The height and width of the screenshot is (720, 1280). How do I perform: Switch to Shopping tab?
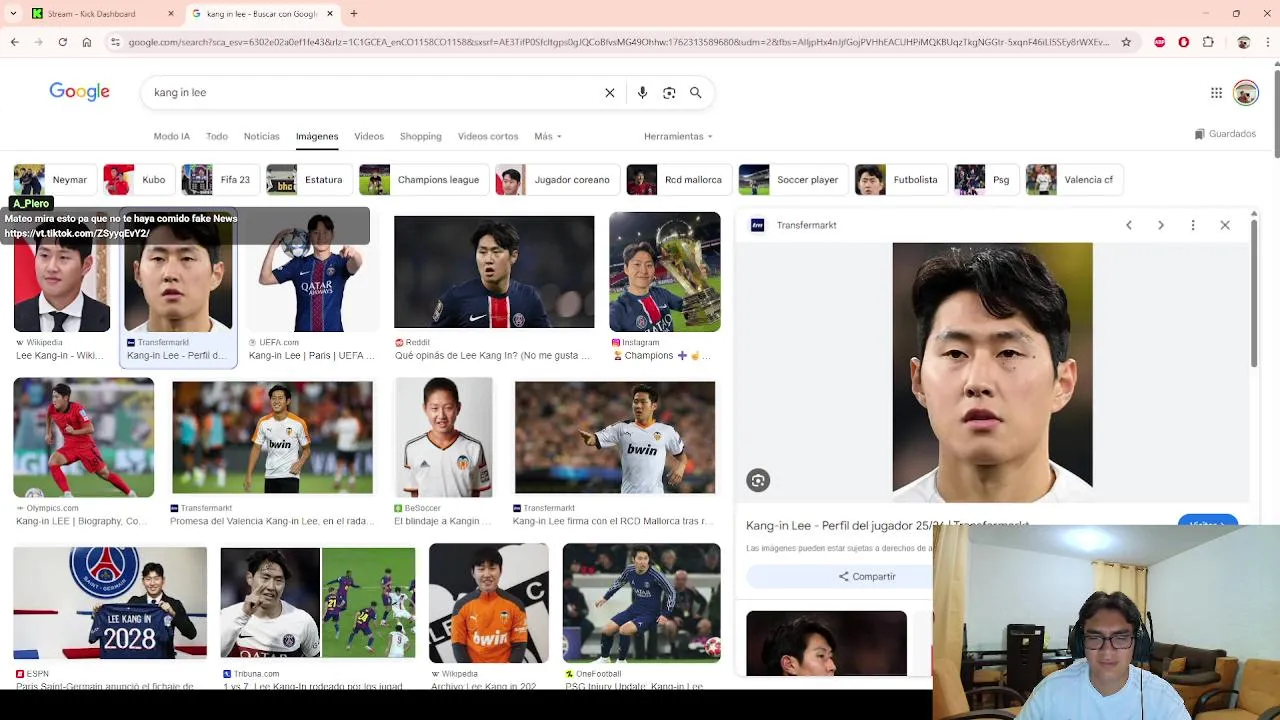click(420, 136)
